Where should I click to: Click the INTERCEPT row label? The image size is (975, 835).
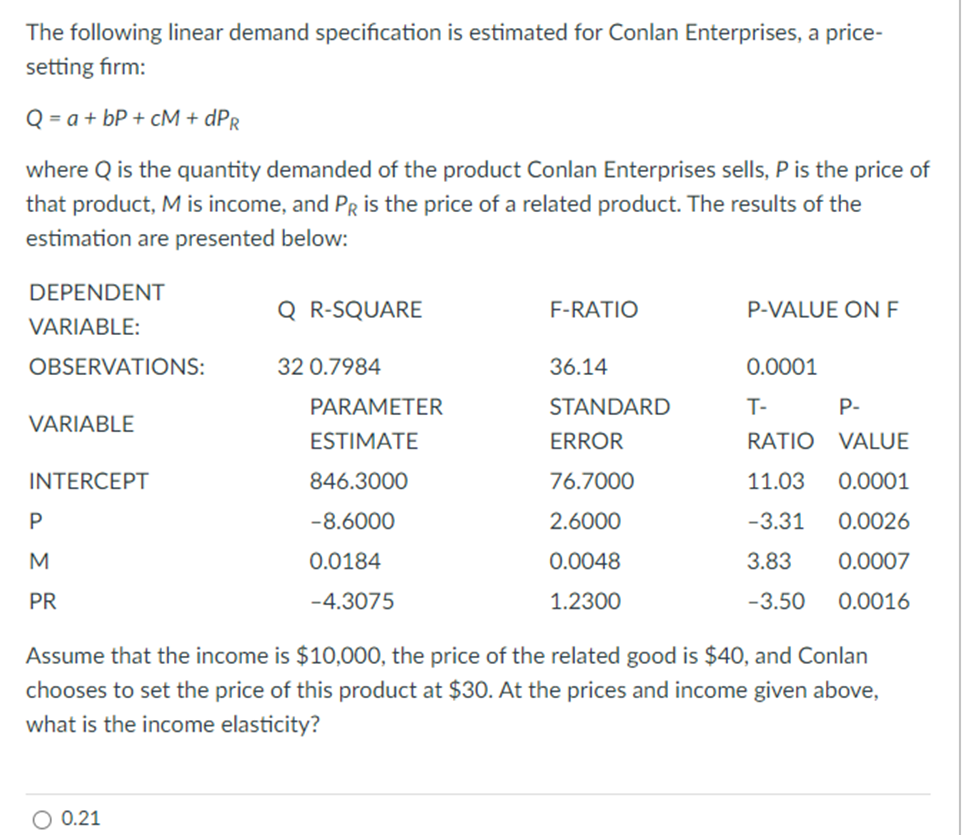[89, 481]
